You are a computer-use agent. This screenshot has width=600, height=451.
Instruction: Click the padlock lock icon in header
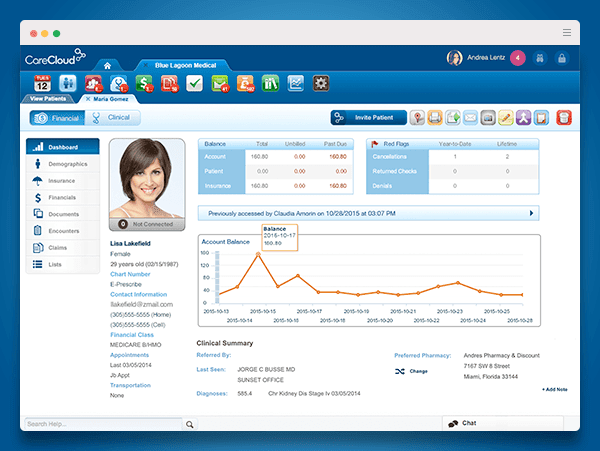pyautogui.click(x=562, y=58)
